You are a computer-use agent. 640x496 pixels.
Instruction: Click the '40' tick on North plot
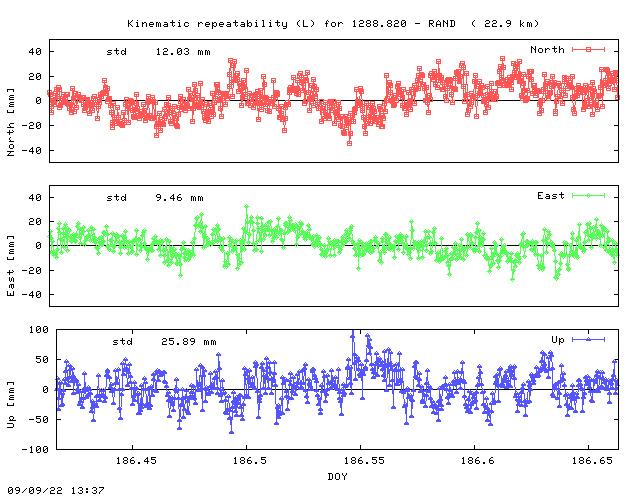click(x=35, y=52)
